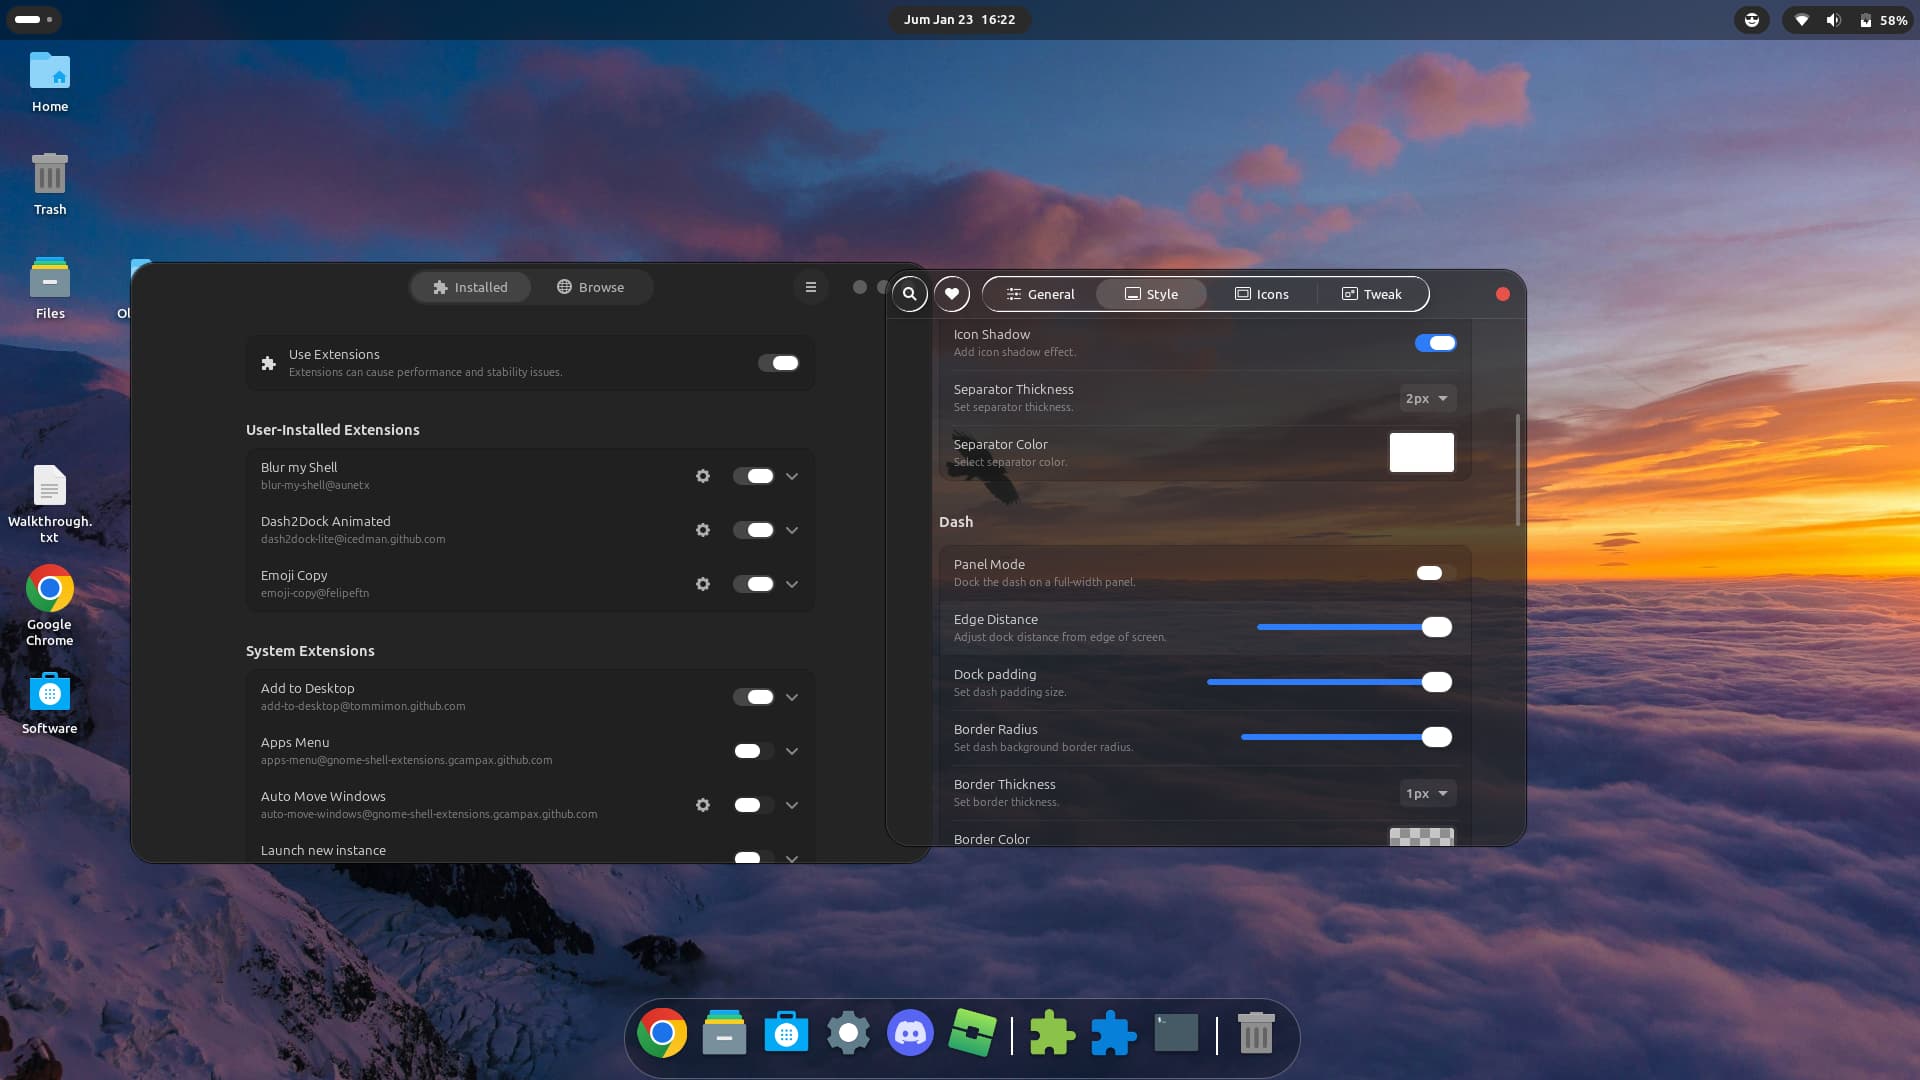
Task: Open Auto Move Windows settings gear
Action: tap(703, 805)
